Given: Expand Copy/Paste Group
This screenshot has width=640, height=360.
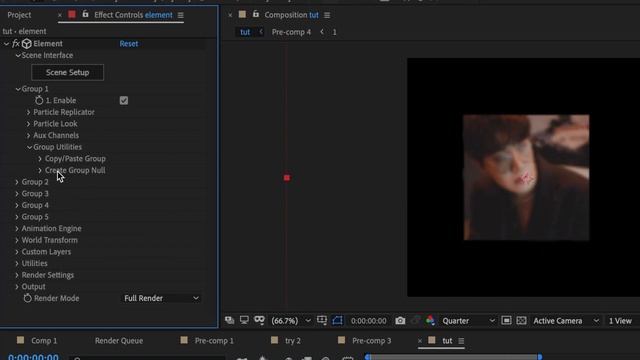Looking at the screenshot, I should click(40, 159).
